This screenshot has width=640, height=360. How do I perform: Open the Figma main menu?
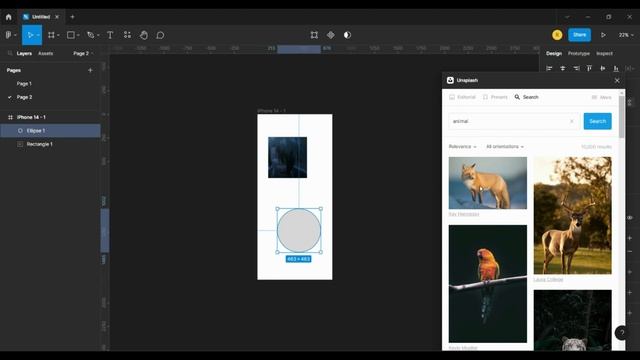[9, 35]
